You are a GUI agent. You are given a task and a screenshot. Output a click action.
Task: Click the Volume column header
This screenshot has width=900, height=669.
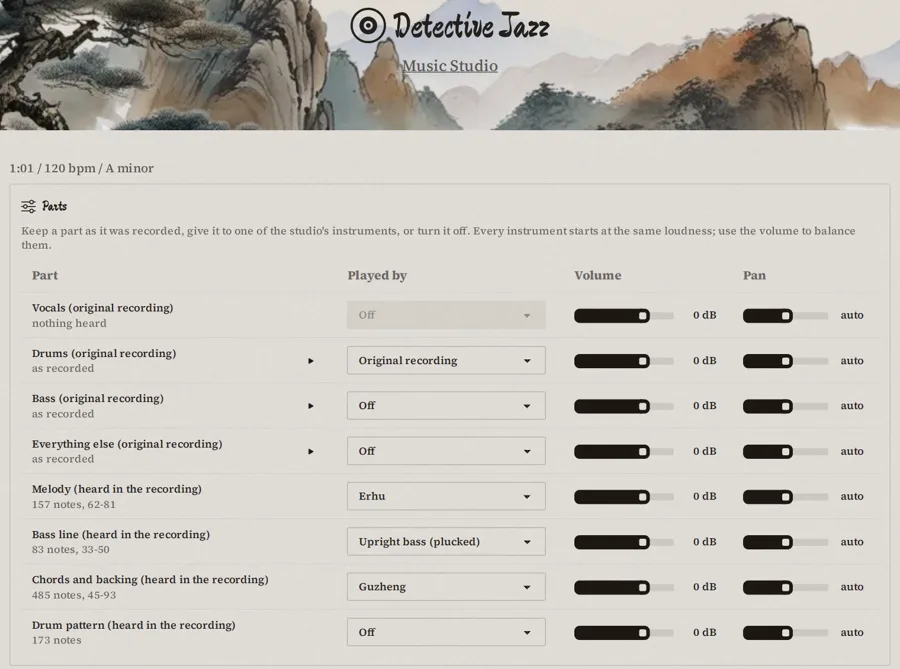tap(598, 275)
